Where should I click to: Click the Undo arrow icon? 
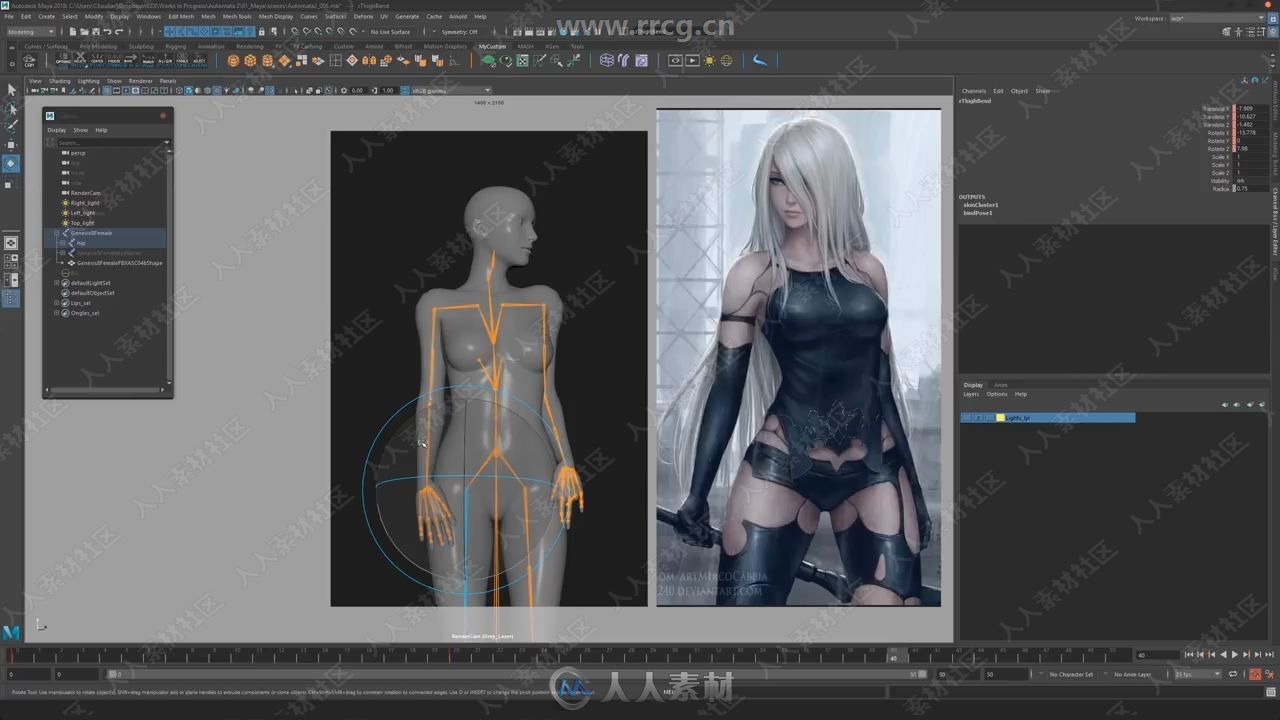pos(107,32)
